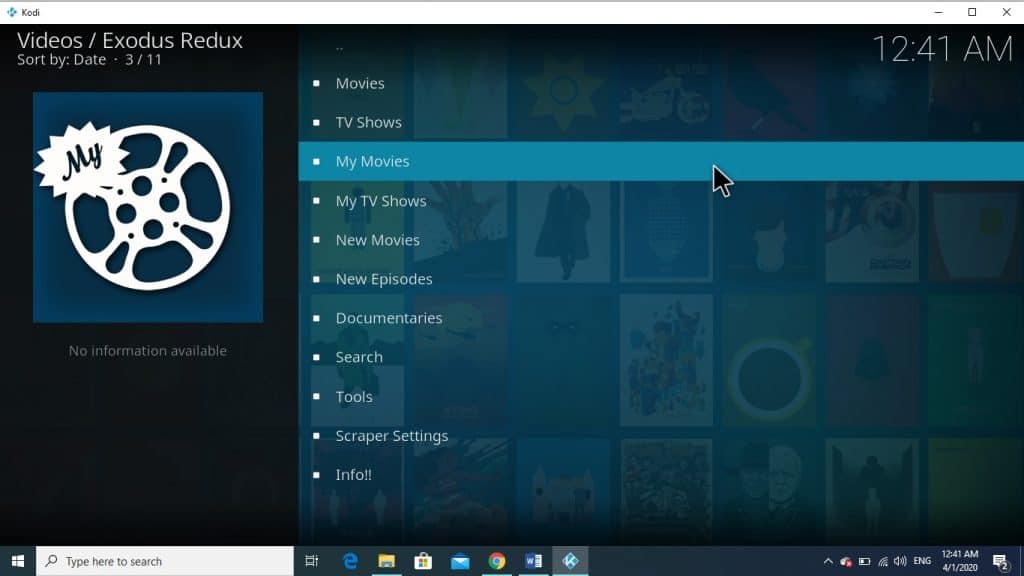Click the No information available text
This screenshot has width=1024, height=576.
coord(148,351)
